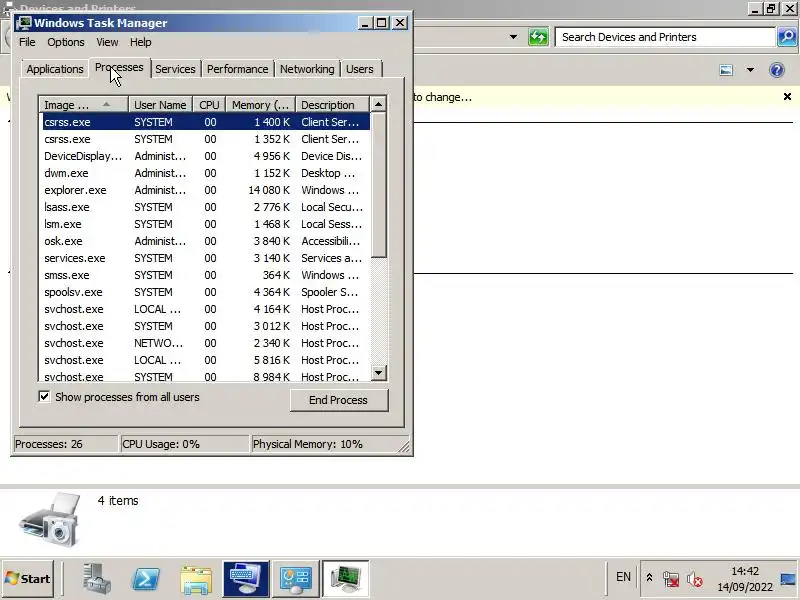The width and height of the screenshot is (800, 600).
Task: Select the DeviceDisplay... process row
Action: click(x=206, y=156)
